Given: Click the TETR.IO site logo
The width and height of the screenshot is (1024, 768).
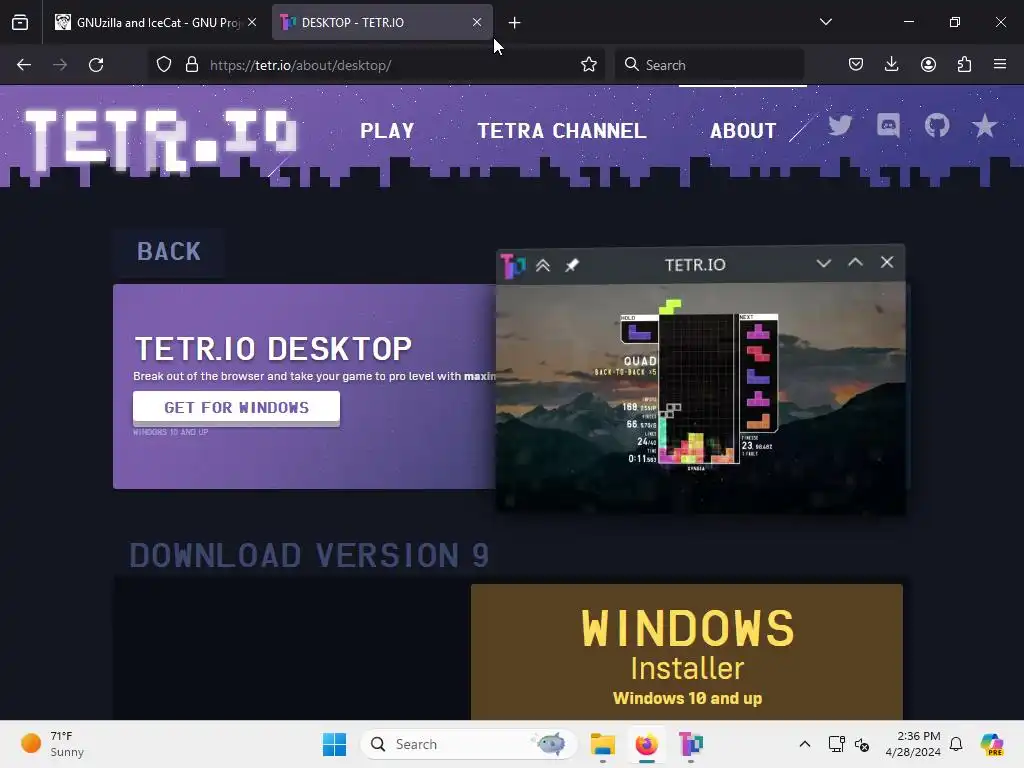Looking at the screenshot, I should click(x=161, y=140).
